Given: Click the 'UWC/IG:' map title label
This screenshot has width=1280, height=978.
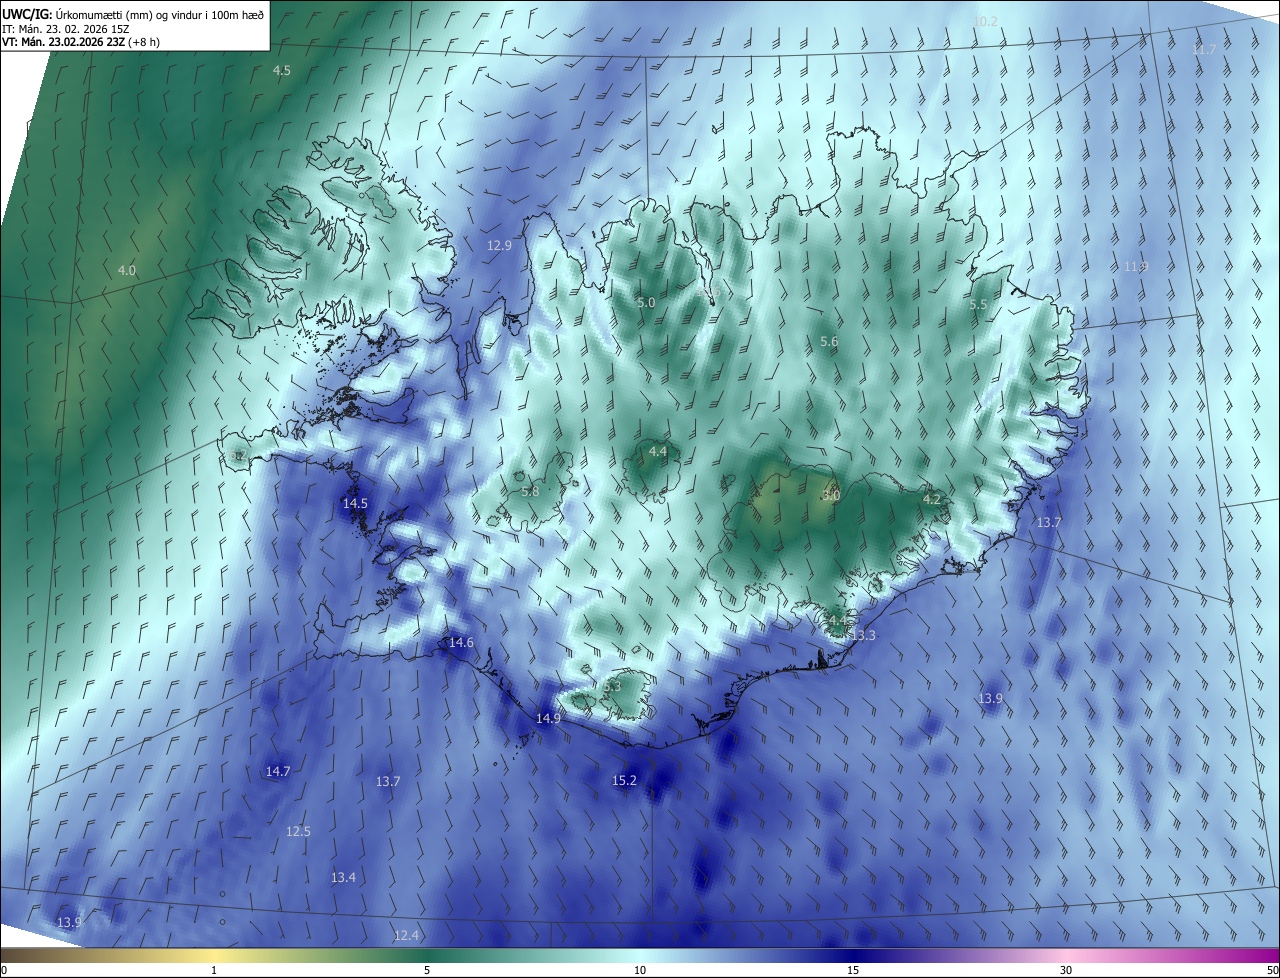Looking at the screenshot, I should tap(27, 14).
